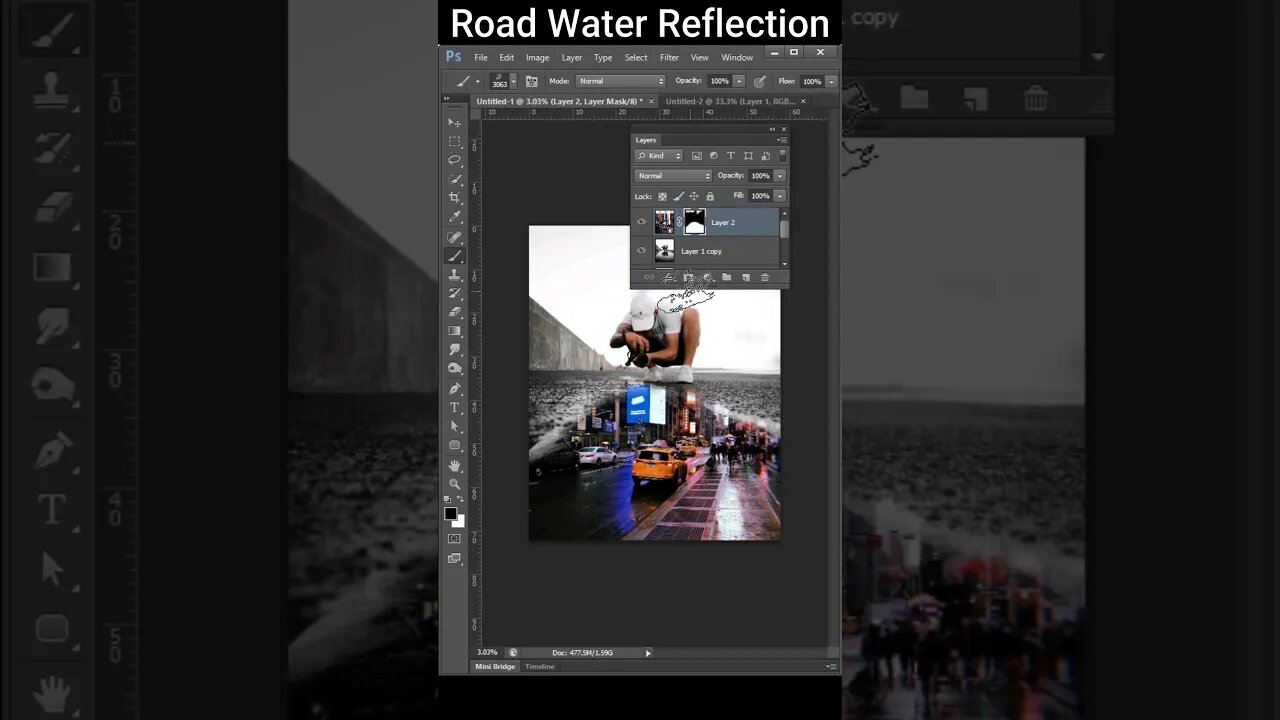Select the Dodge/Sponge tool
This screenshot has height=720, width=1280.
coord(454,369)
